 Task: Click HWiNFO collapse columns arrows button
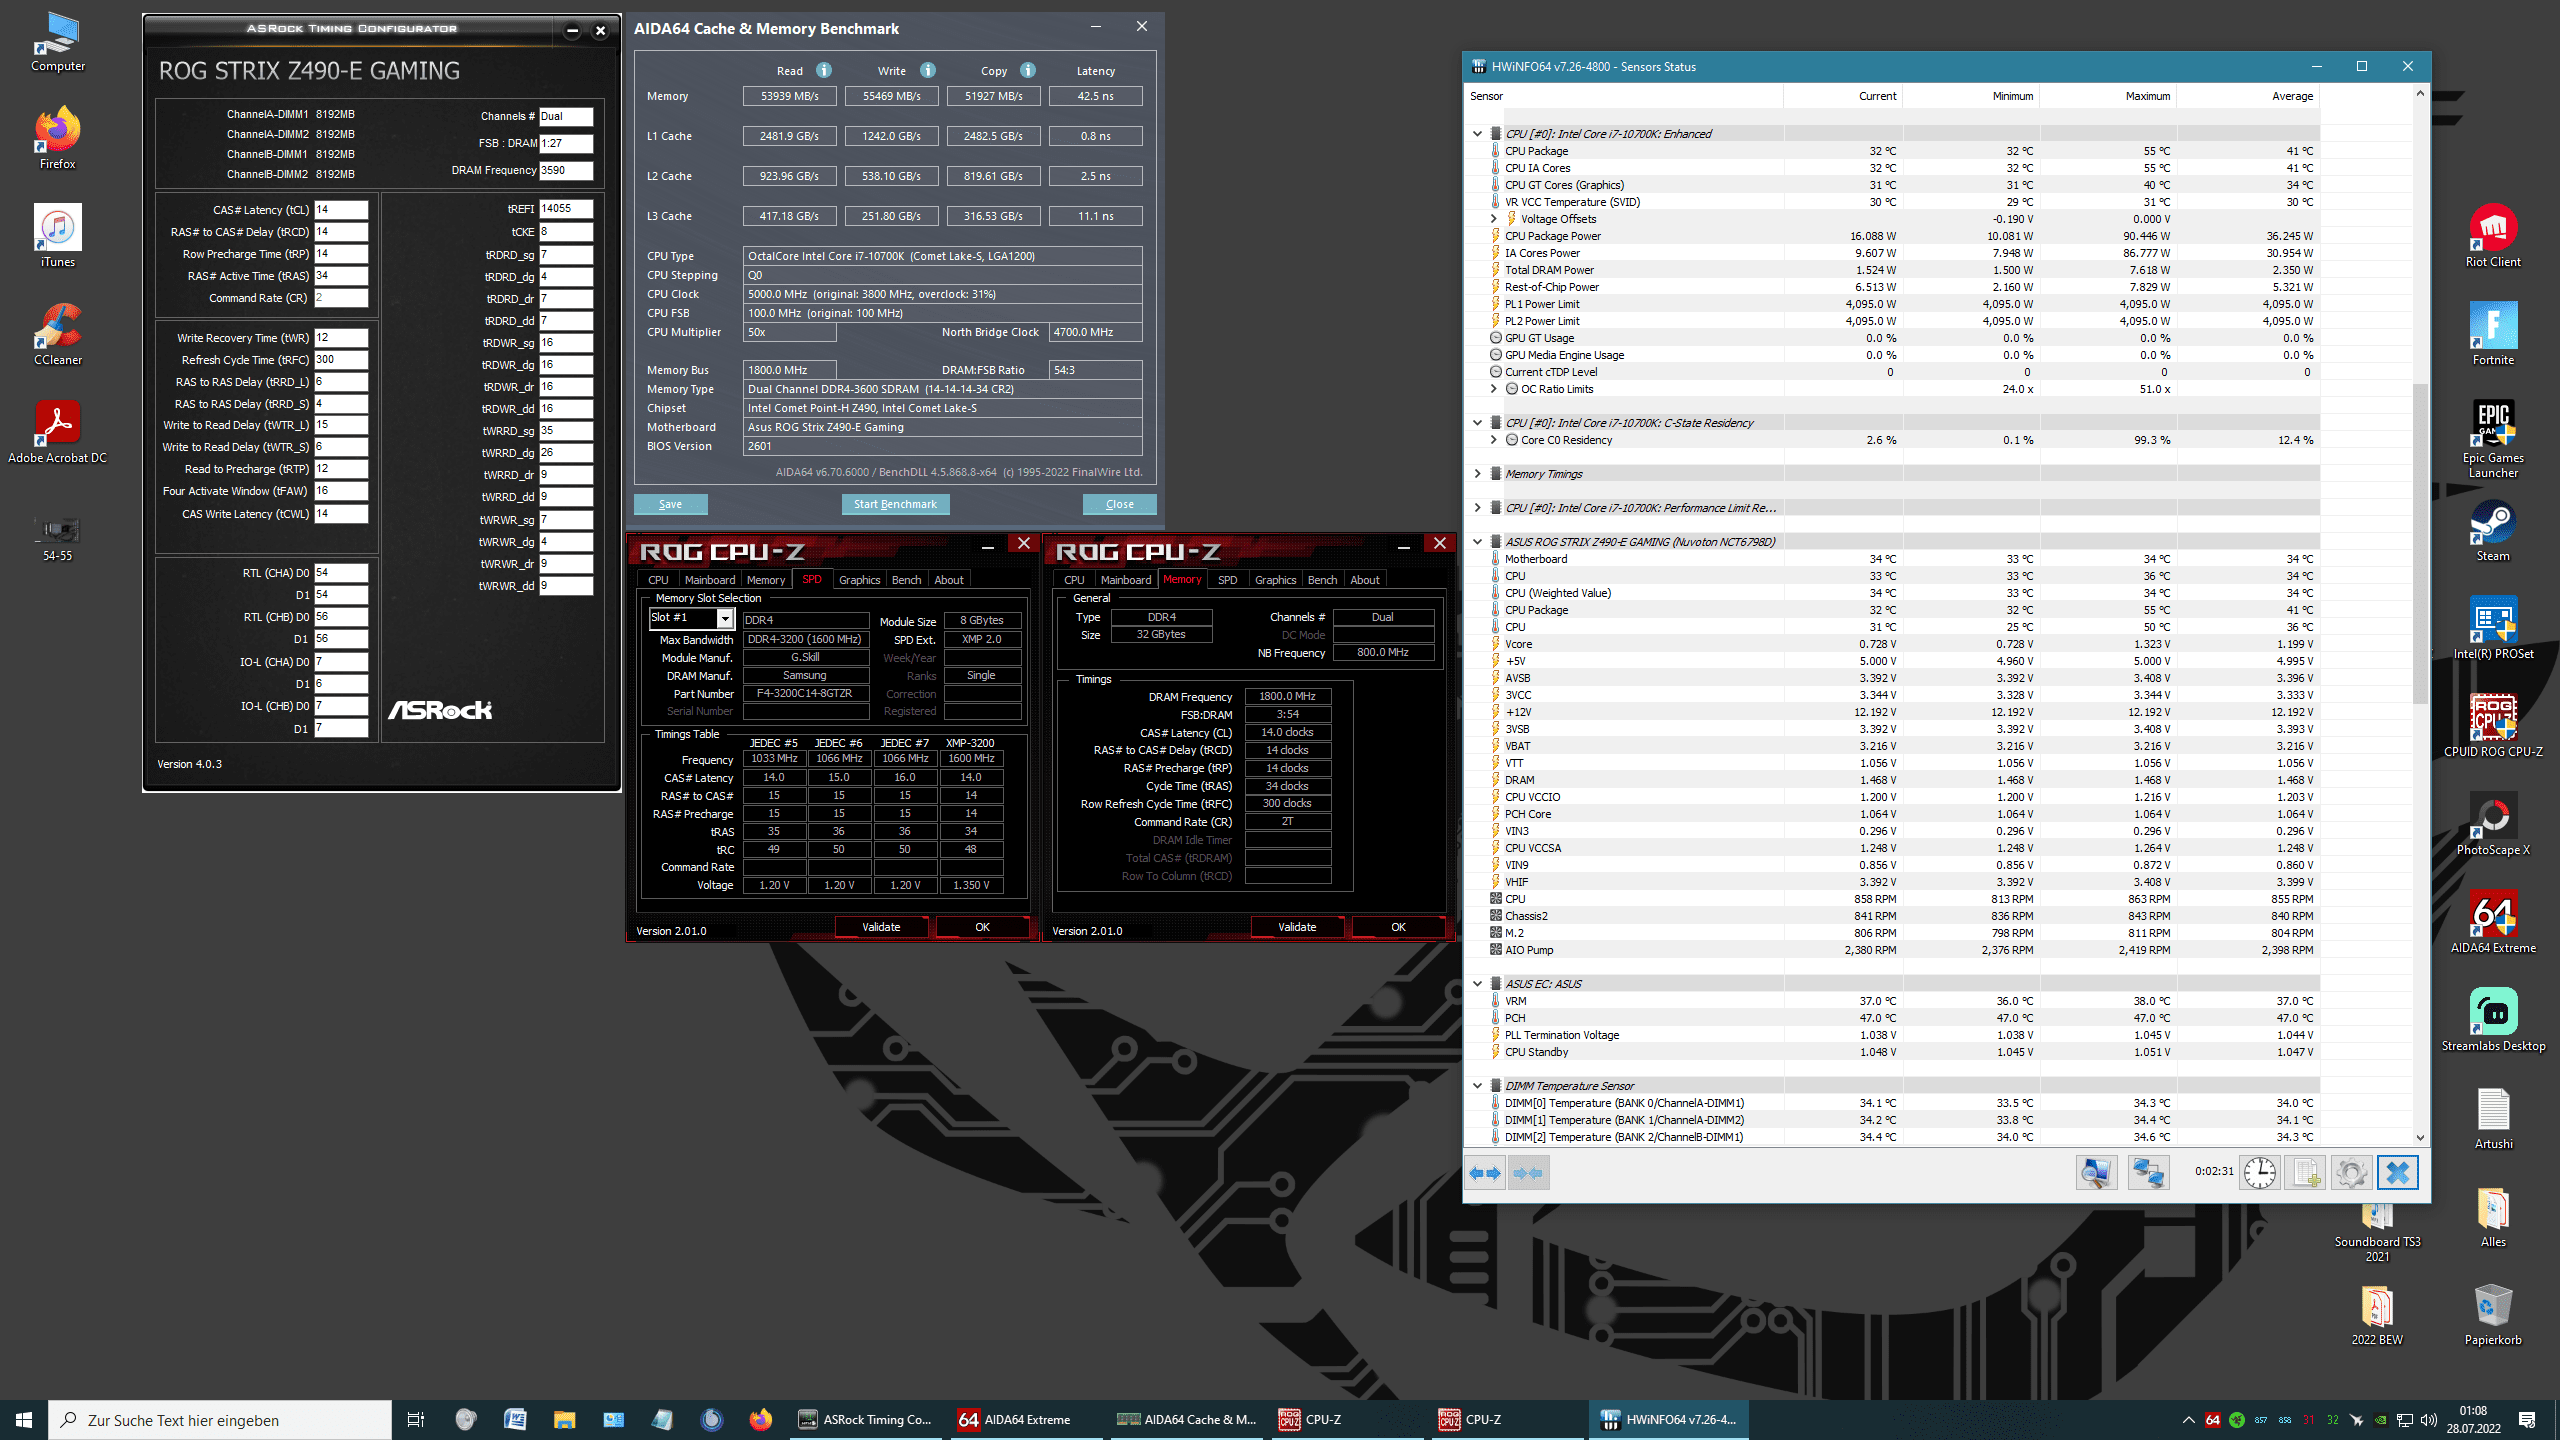point(1528,1173)
